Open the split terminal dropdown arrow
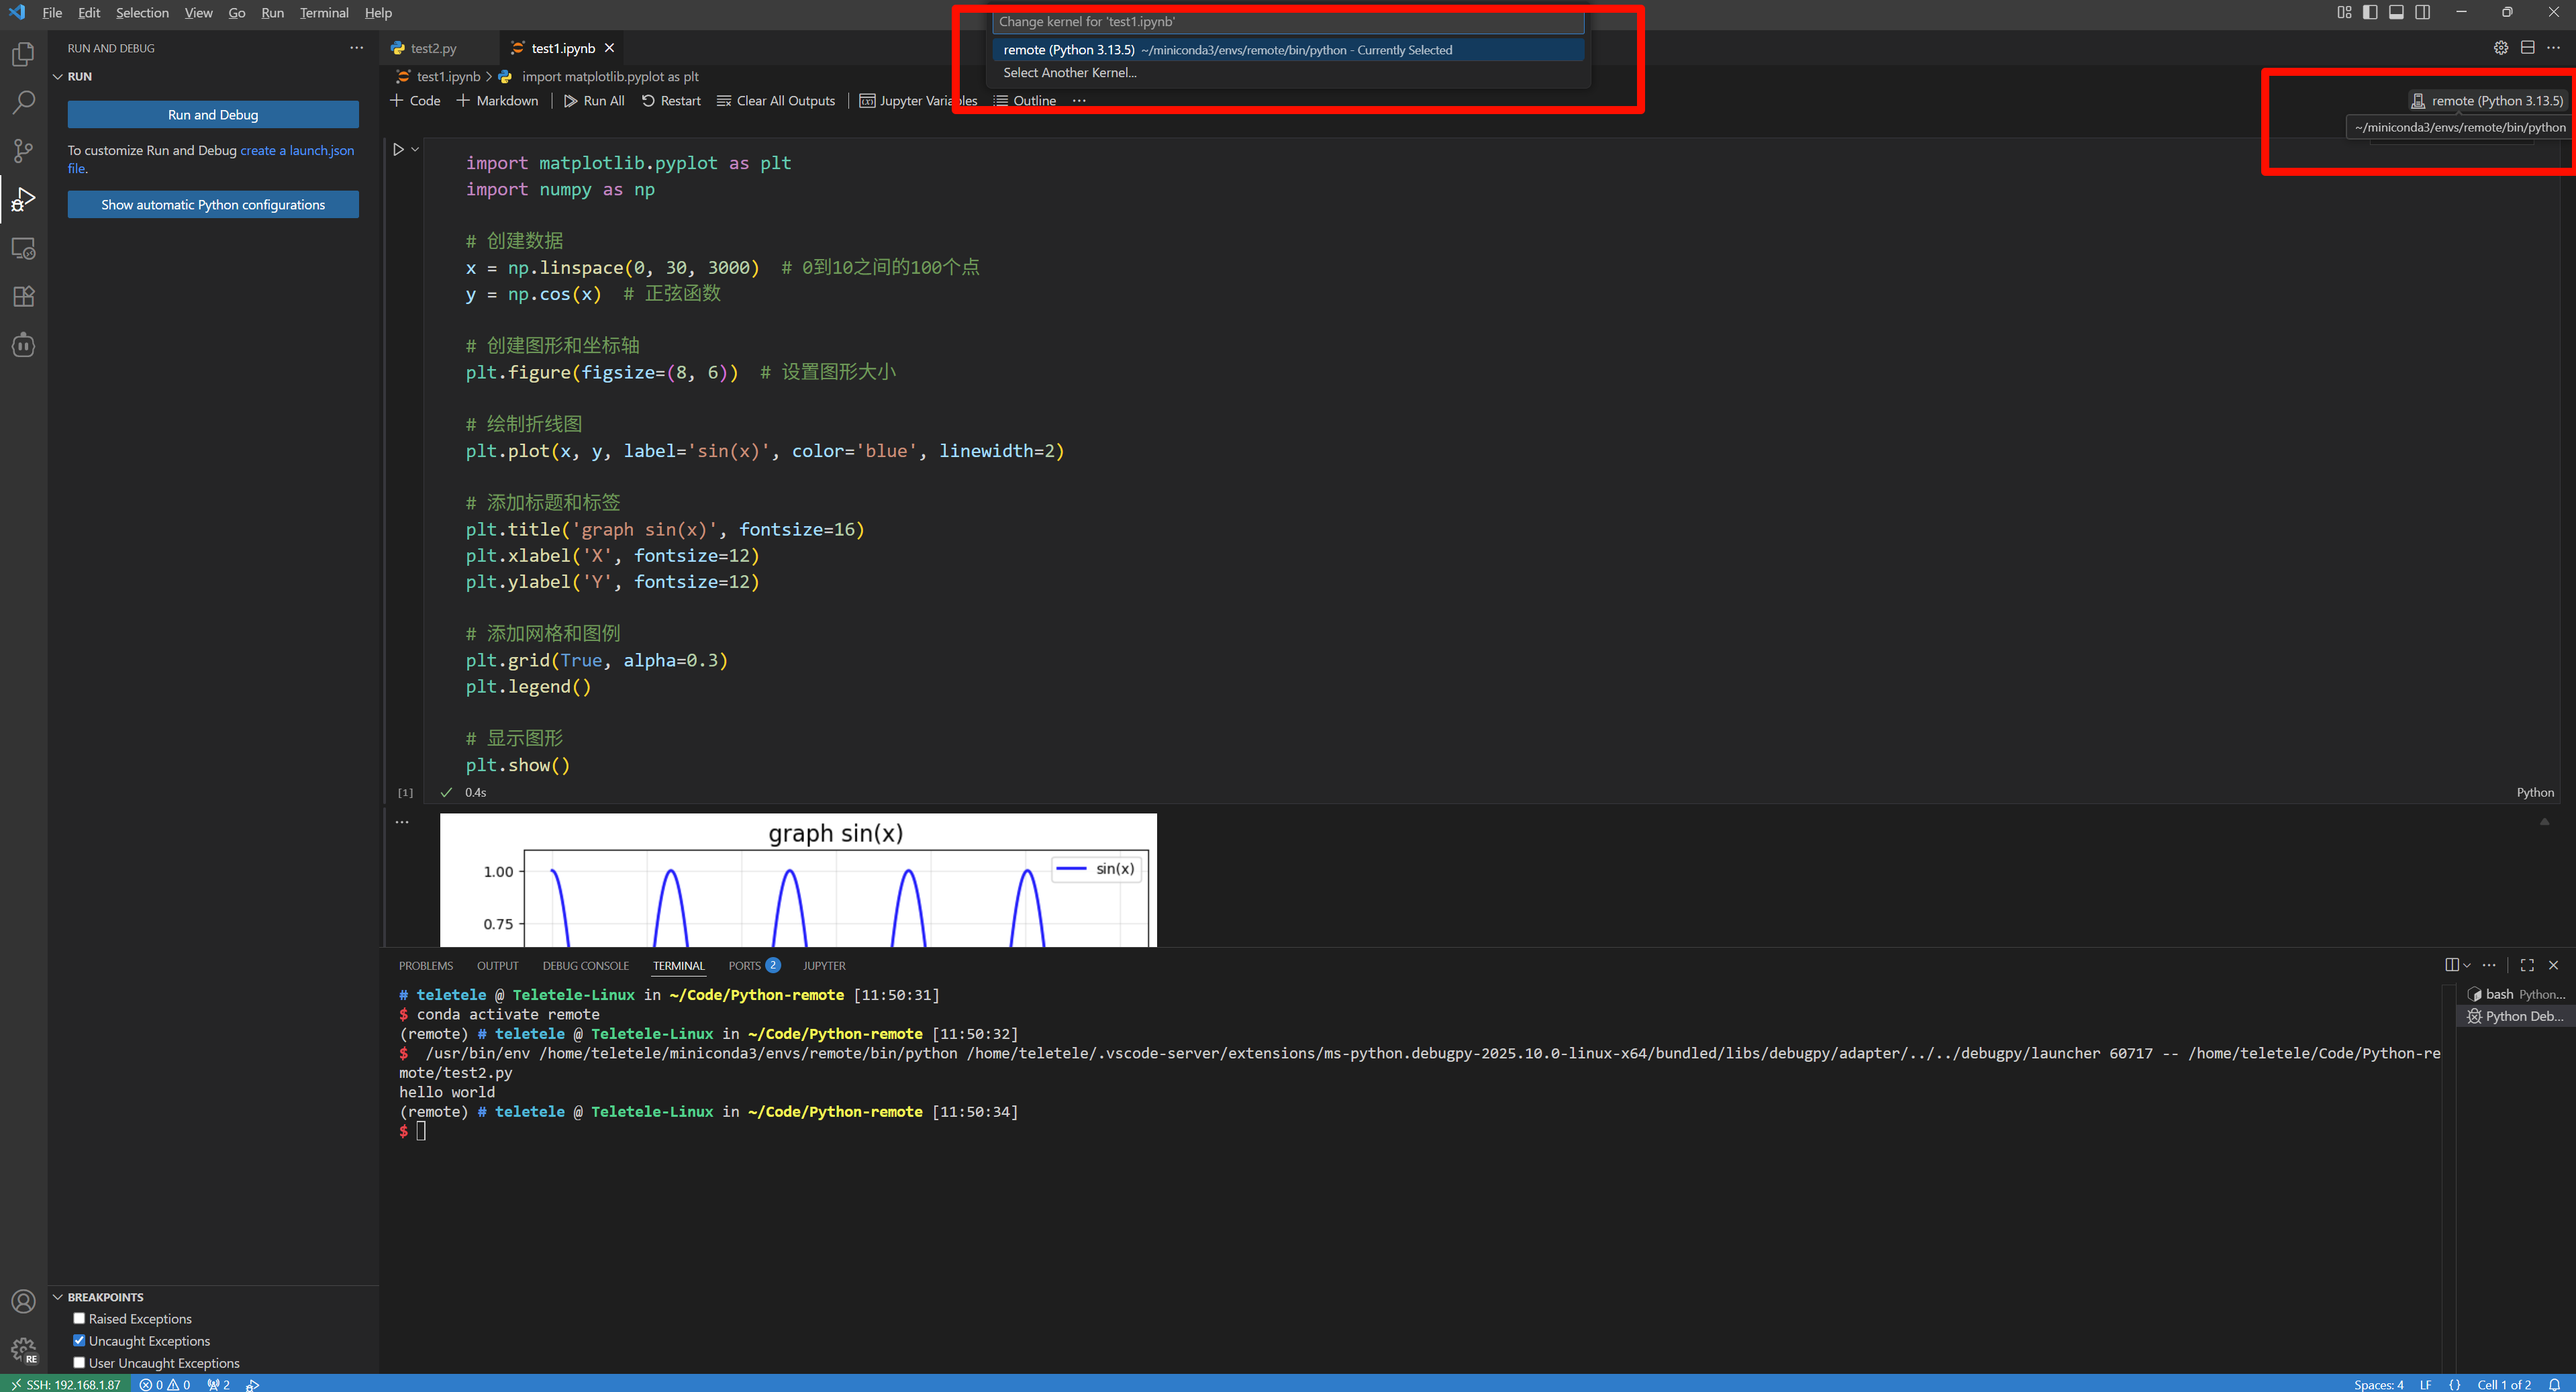This screenshot has width=2576, height=1392. click(2467, 966)
